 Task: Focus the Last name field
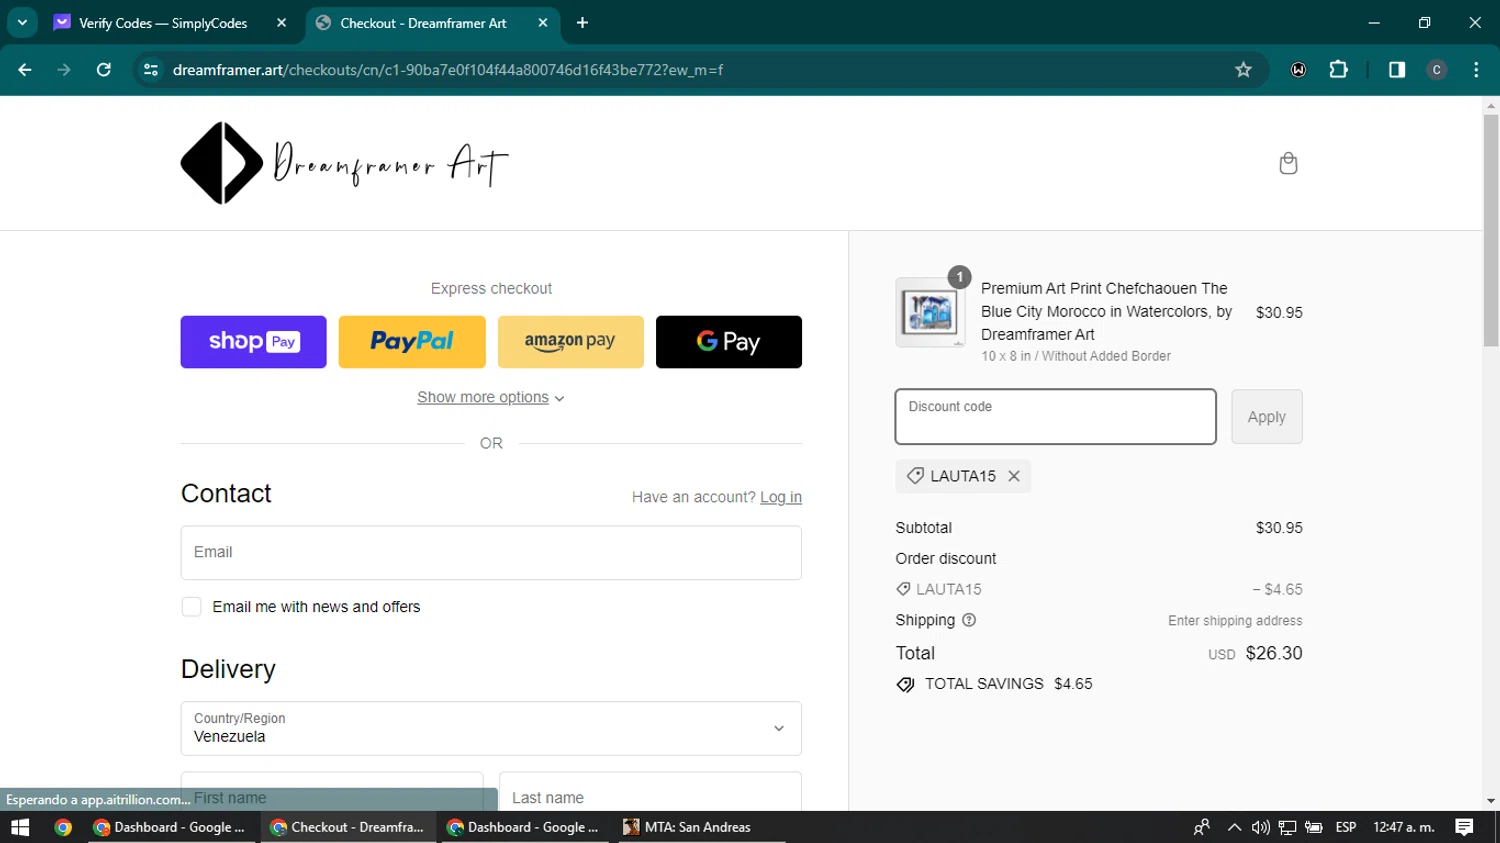650,792
